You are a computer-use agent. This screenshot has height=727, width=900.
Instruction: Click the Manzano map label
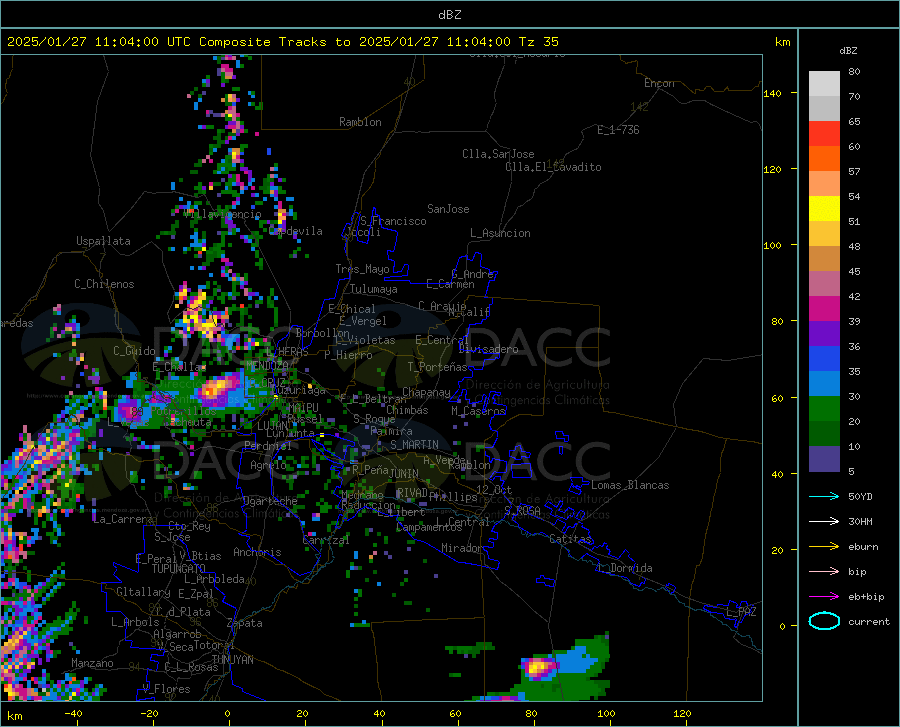[92, 663]
